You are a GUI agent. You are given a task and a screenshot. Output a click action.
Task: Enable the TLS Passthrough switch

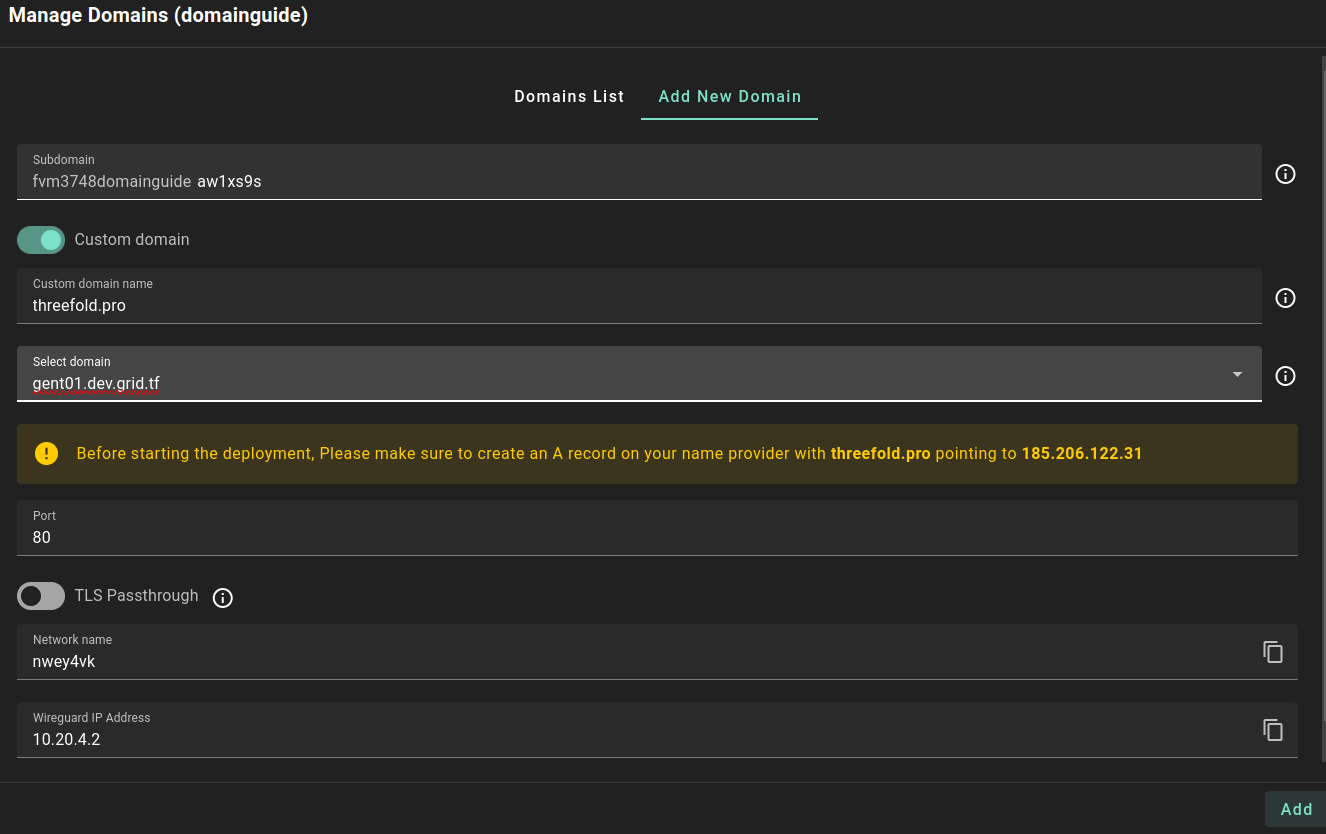click(41, 596)
